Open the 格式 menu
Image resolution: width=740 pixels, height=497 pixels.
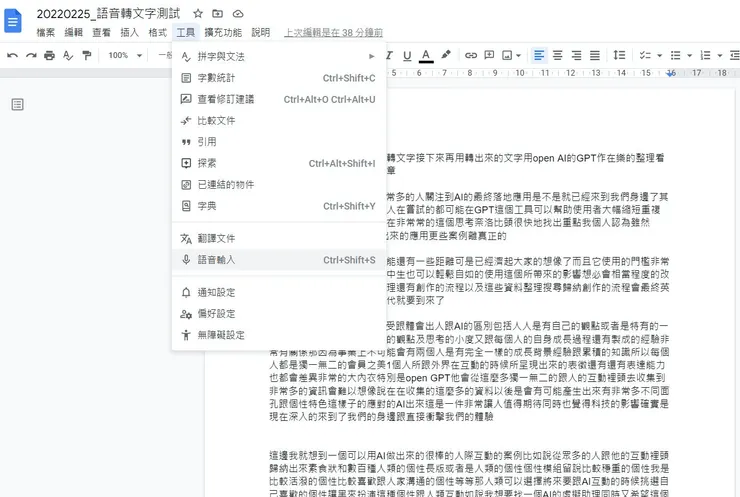[x=158, y=33]
